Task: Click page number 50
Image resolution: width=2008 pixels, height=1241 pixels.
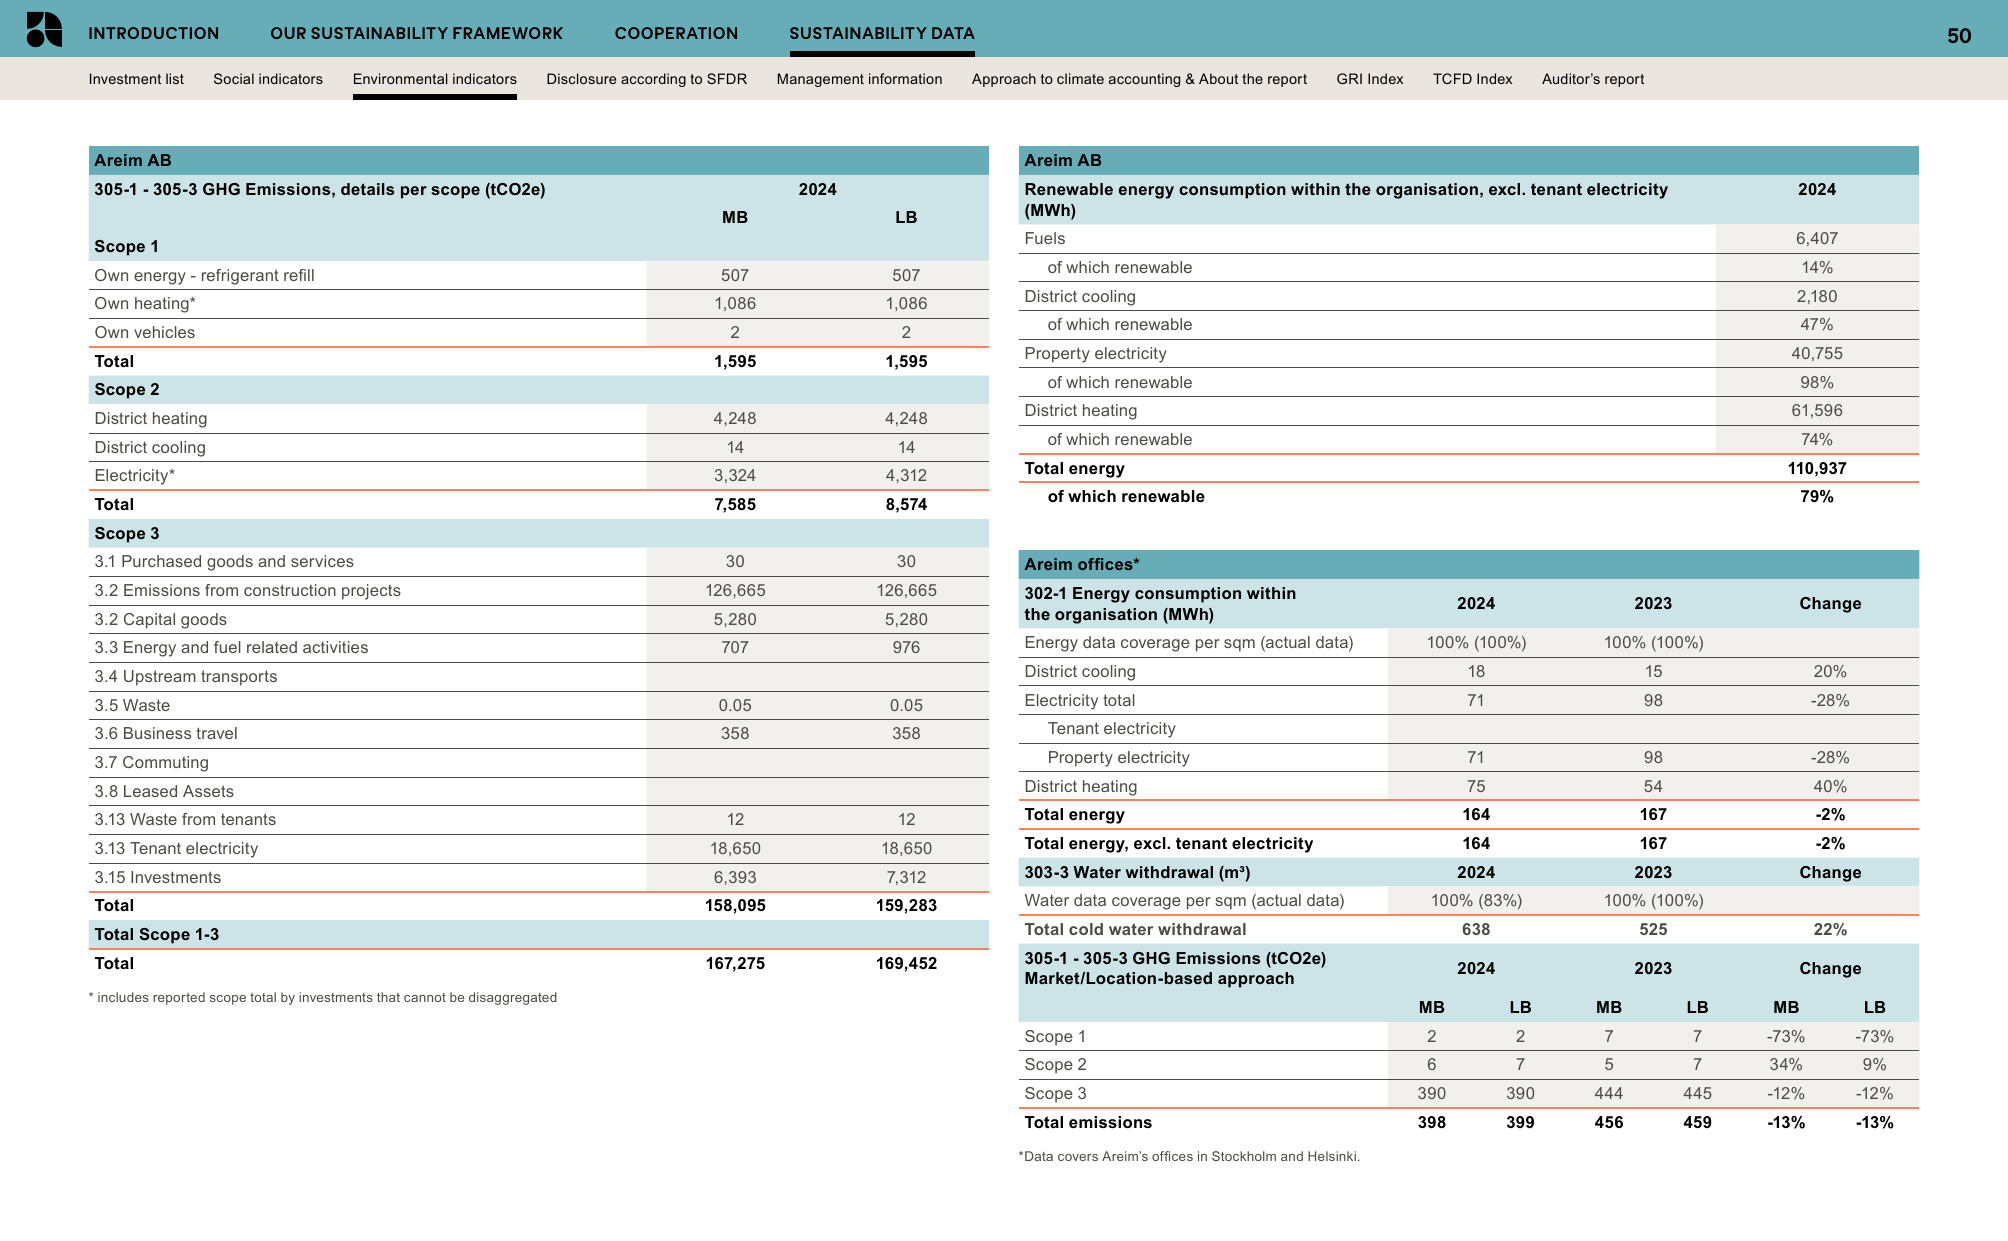Action: coord(1958,36)
